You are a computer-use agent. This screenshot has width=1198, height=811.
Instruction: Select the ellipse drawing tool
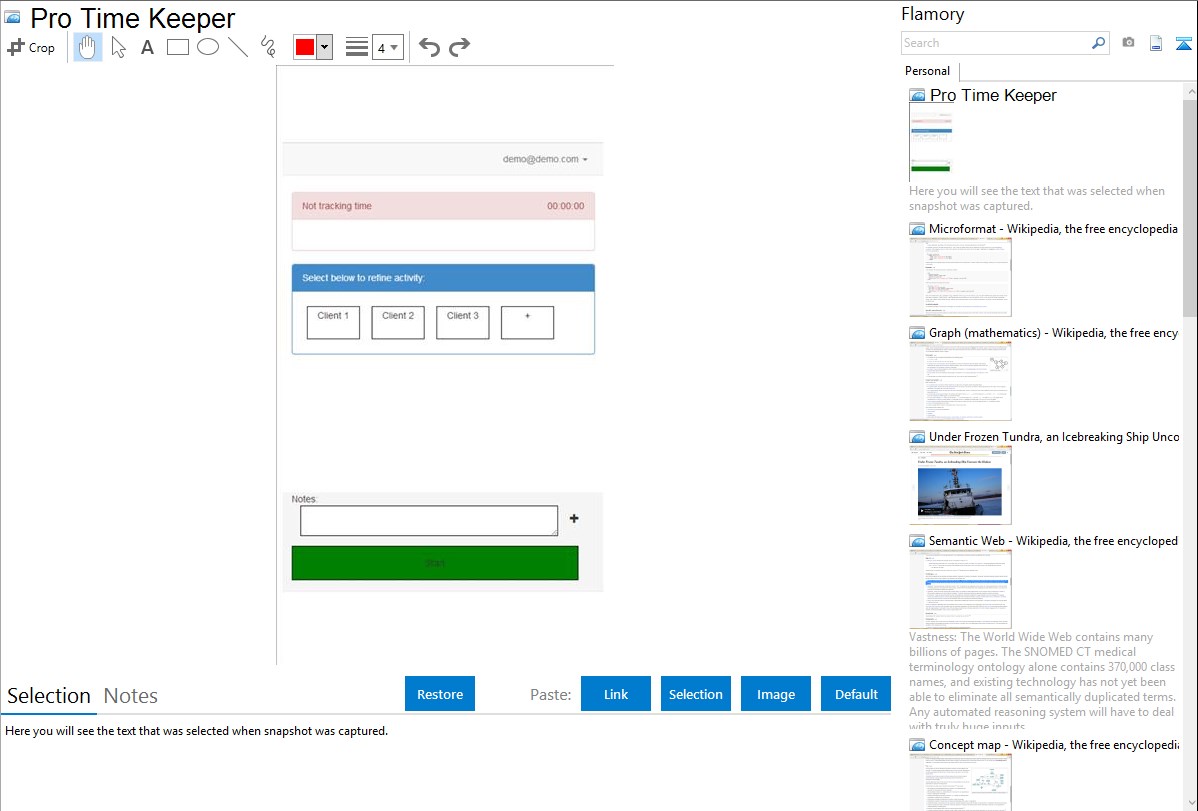click(208, 47)
